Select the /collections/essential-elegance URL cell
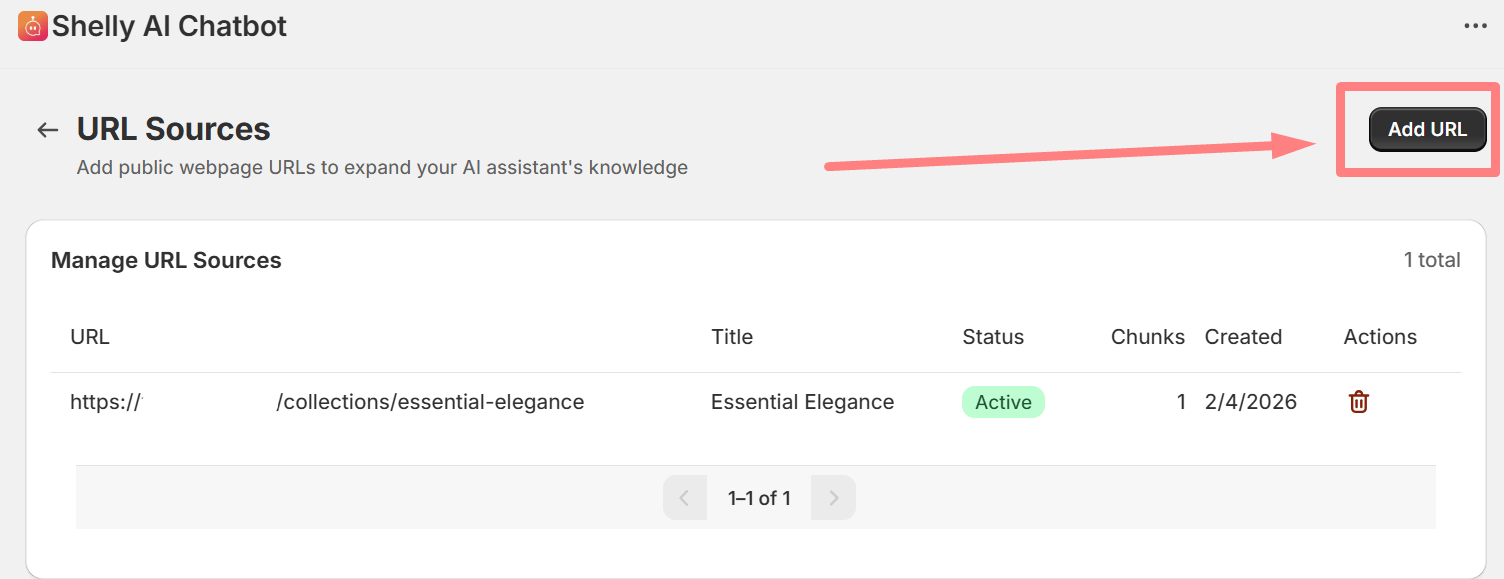Screen dimensions: 1504x579 [x=327, y=402]
